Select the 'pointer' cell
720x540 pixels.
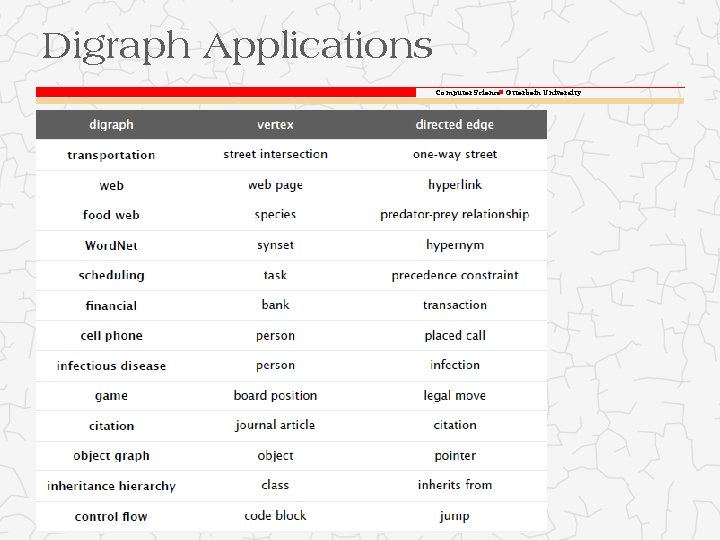(455, 456)
